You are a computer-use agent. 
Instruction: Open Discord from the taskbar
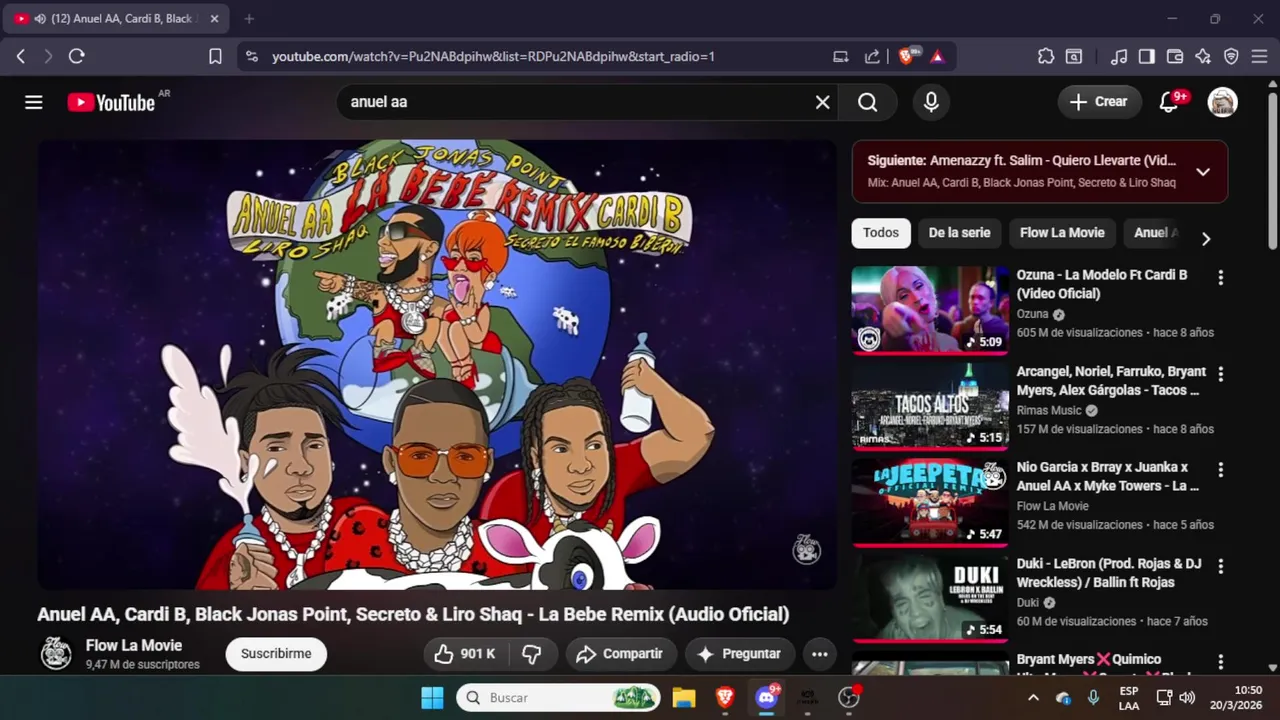767,698
